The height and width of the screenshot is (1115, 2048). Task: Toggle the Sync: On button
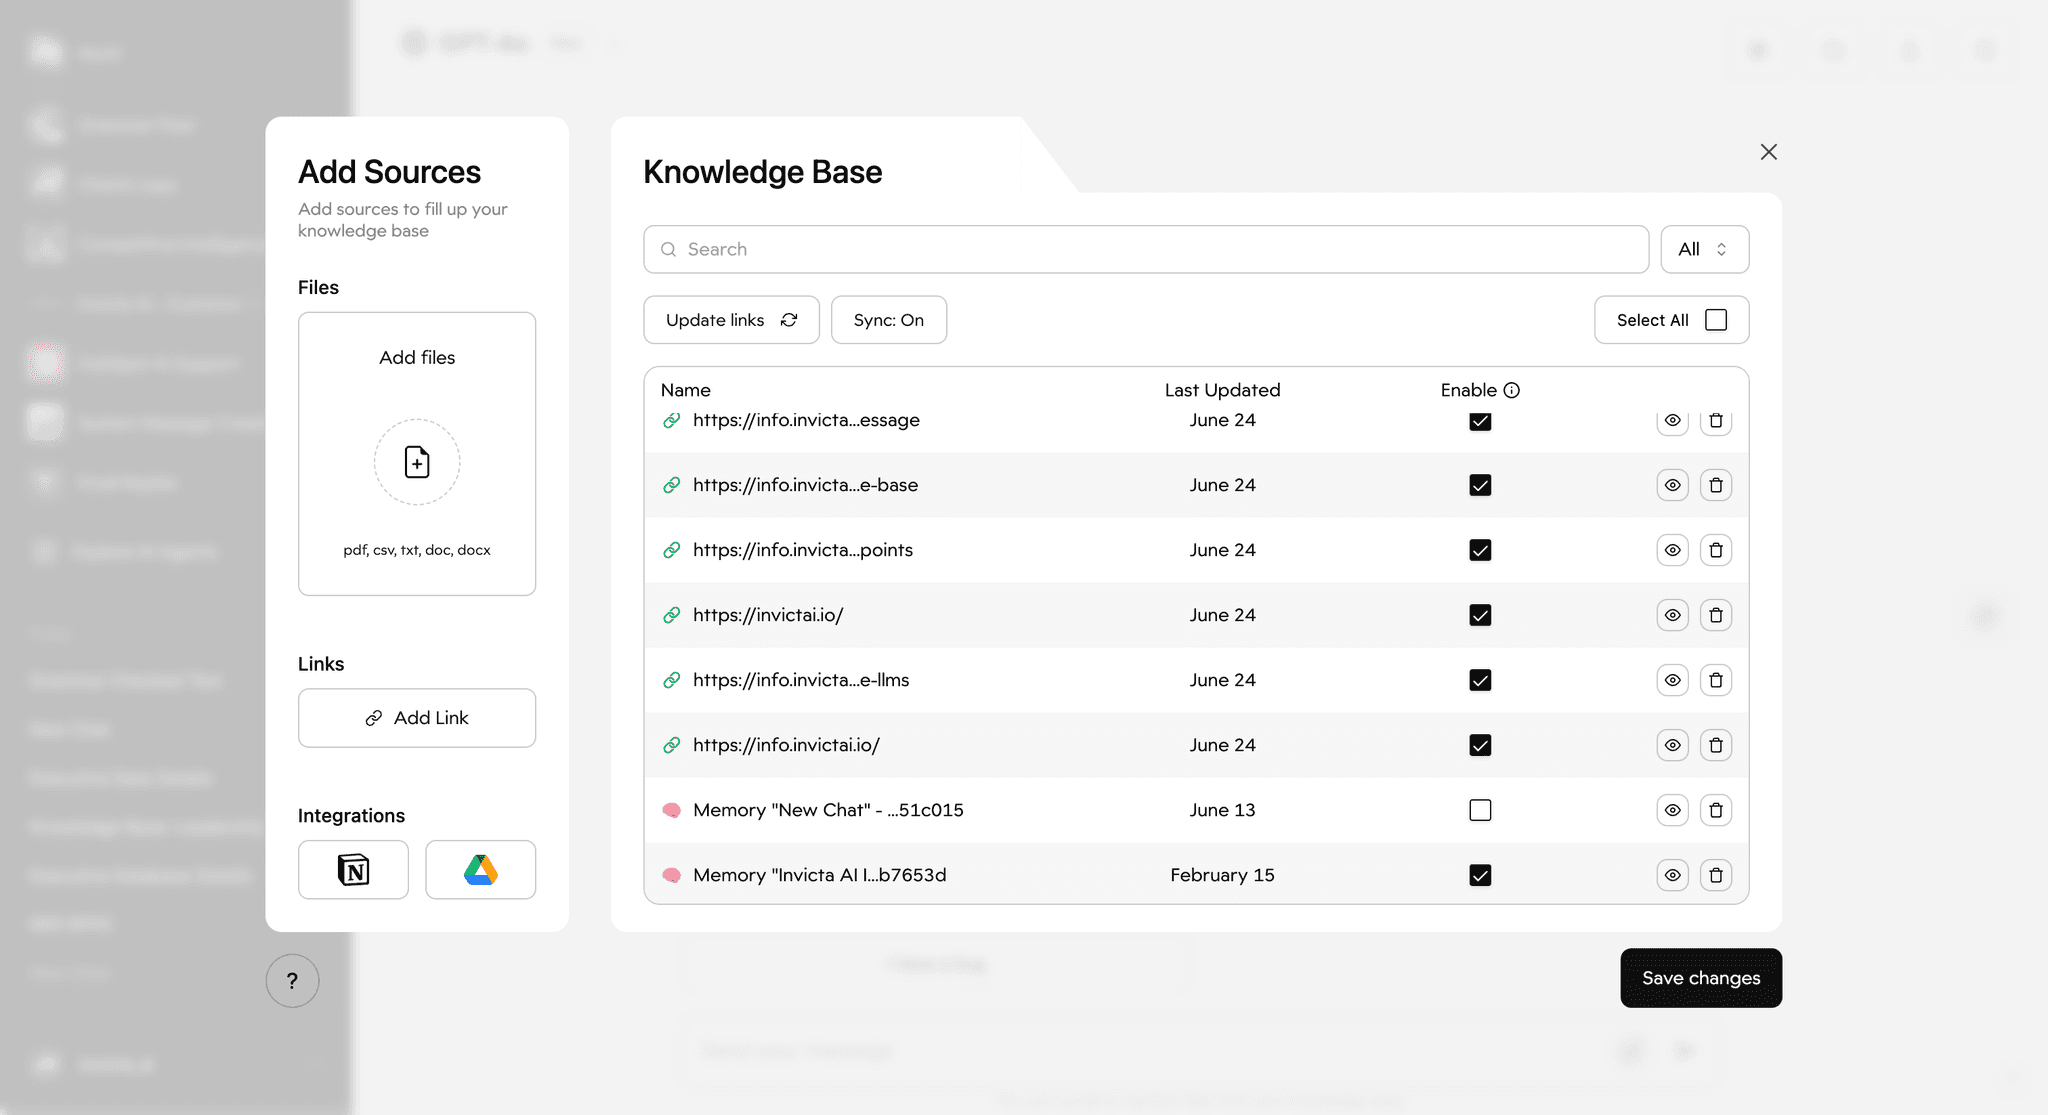(x=888, y=320)
